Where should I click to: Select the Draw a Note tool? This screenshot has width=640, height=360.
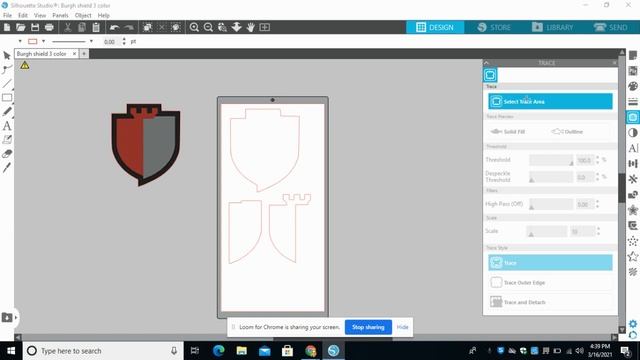click(x=7, y=140)
